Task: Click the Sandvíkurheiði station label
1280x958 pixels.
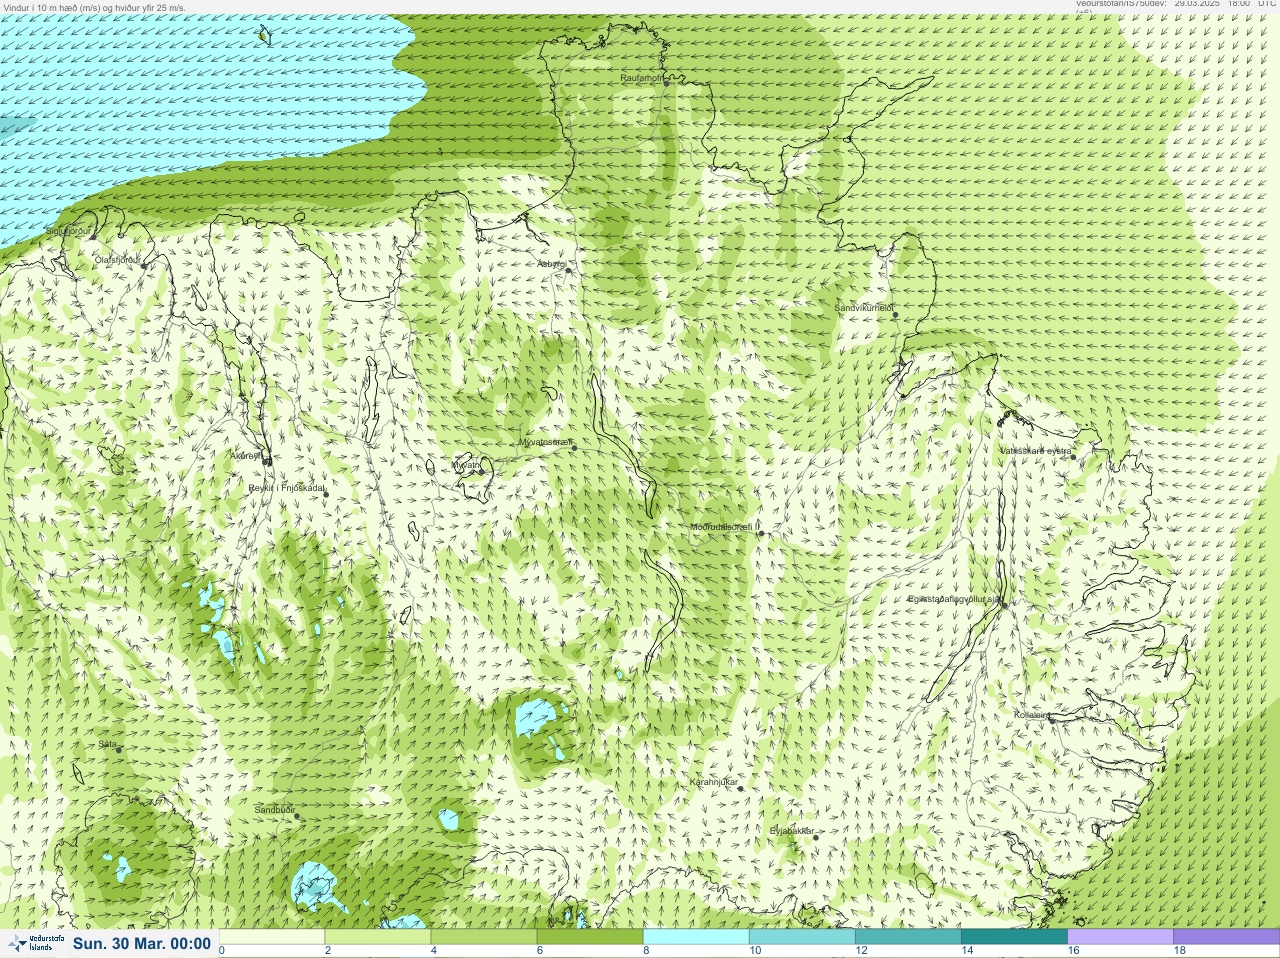Action: pyautogui.click(x=864, y=308)
